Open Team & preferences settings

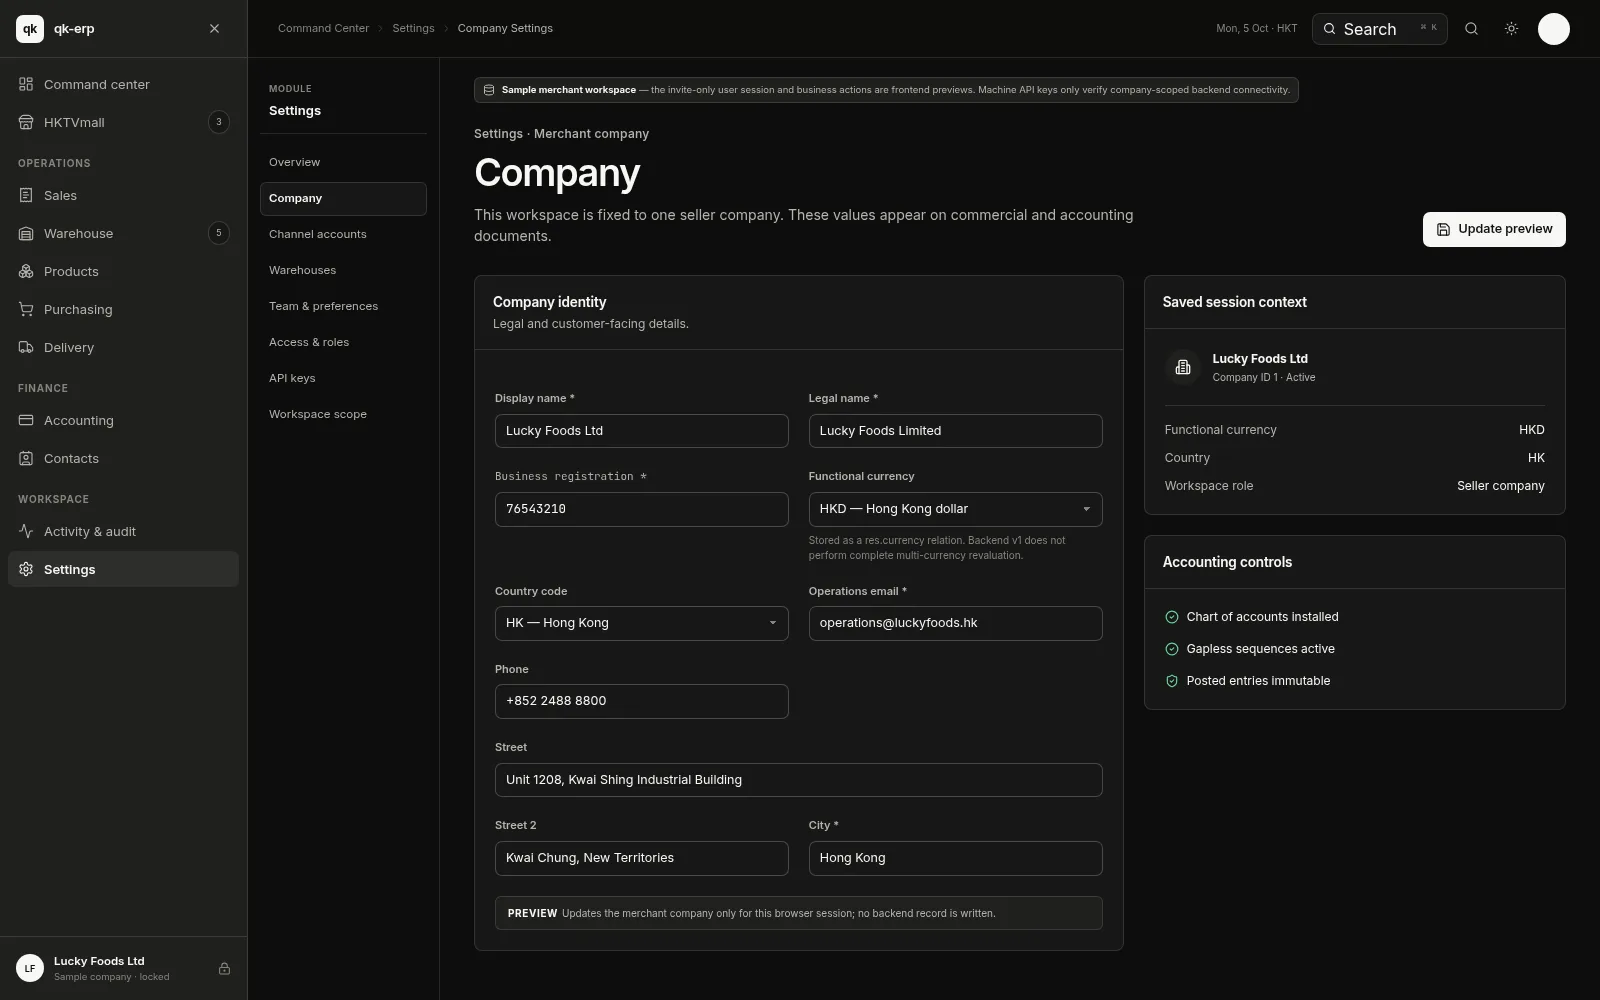pos(343,306)
